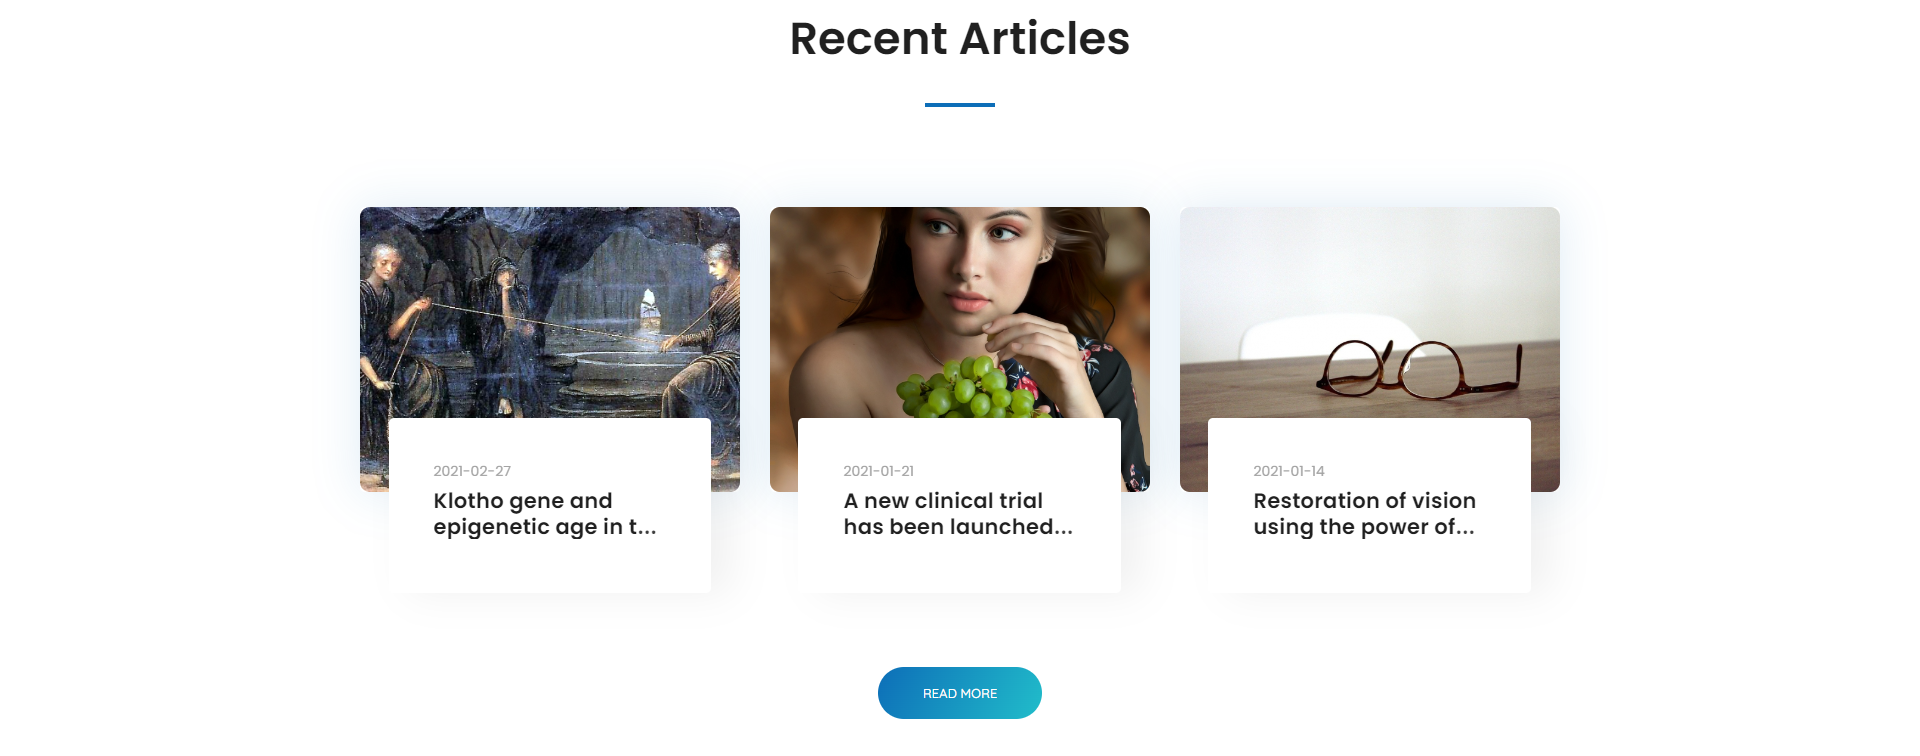Open the 'Restoration of vision using the power of' article title
This screenshot has height=756, width=1920.
1364,514
